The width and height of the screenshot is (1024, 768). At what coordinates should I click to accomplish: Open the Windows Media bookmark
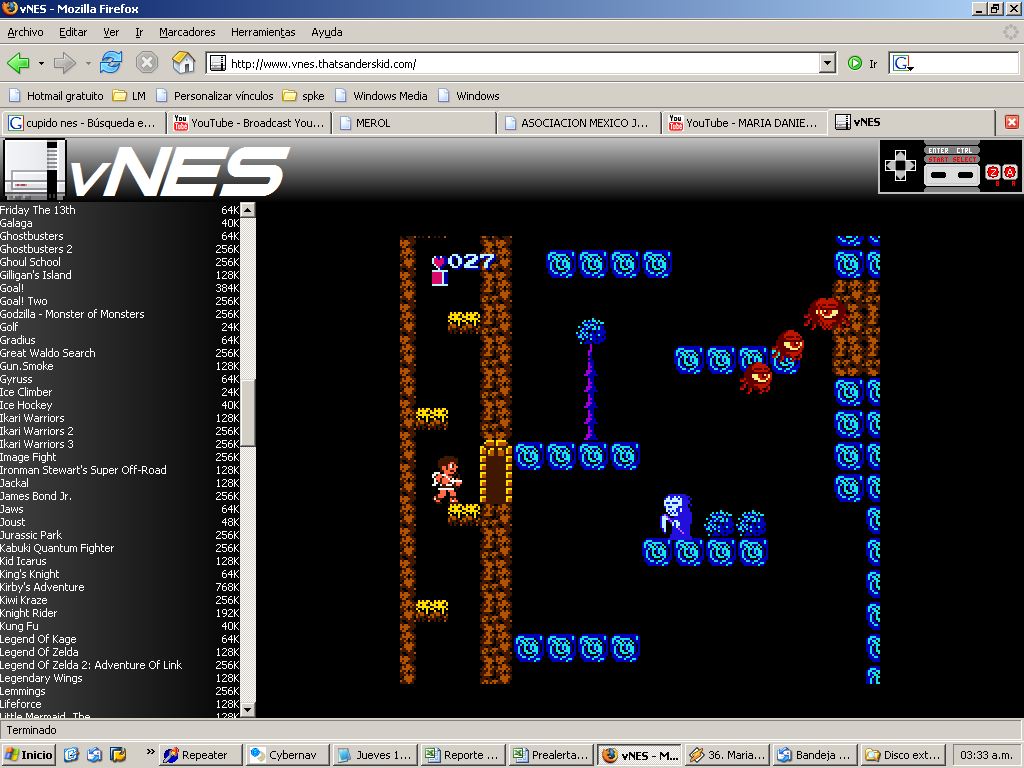pyautogui.click(x=381, y=96)
